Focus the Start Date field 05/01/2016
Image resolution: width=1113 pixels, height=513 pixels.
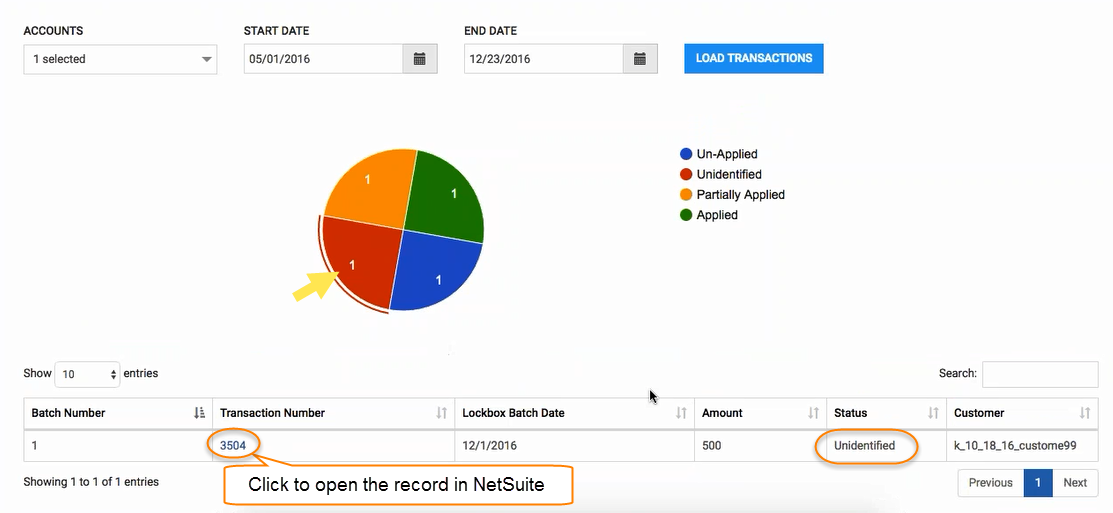point(324,59)
